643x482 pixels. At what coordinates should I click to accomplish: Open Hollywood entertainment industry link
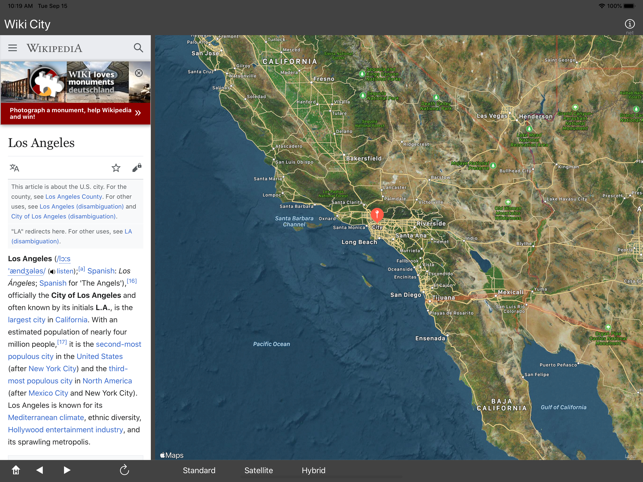pos(66,429)
